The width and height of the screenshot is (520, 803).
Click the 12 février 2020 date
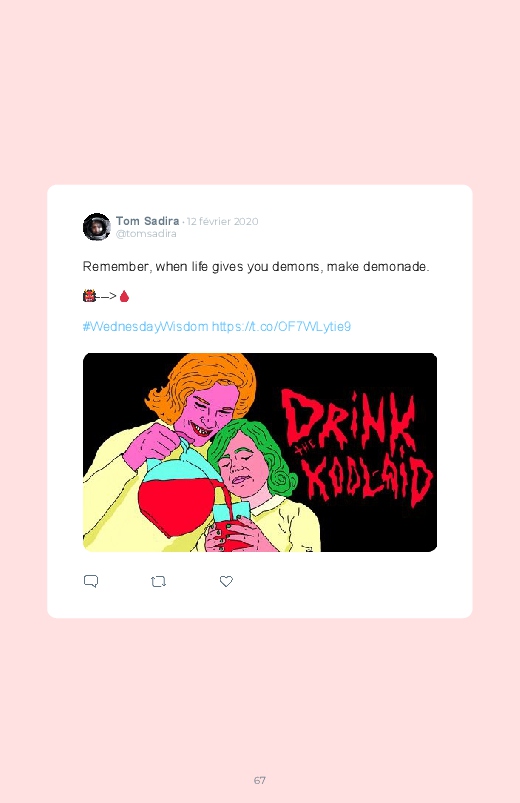pos(222,221)
